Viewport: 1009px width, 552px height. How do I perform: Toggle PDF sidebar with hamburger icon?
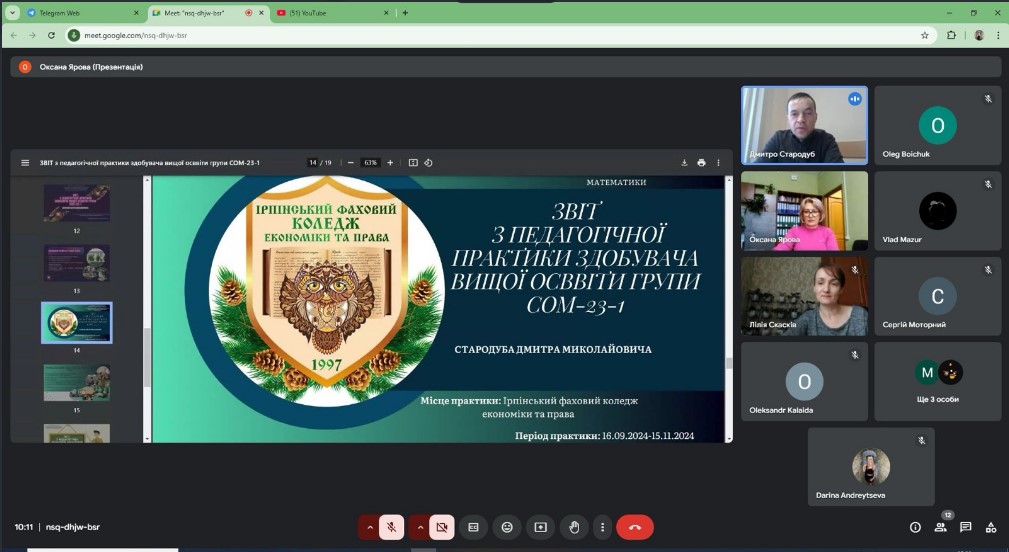click(25, 163)
